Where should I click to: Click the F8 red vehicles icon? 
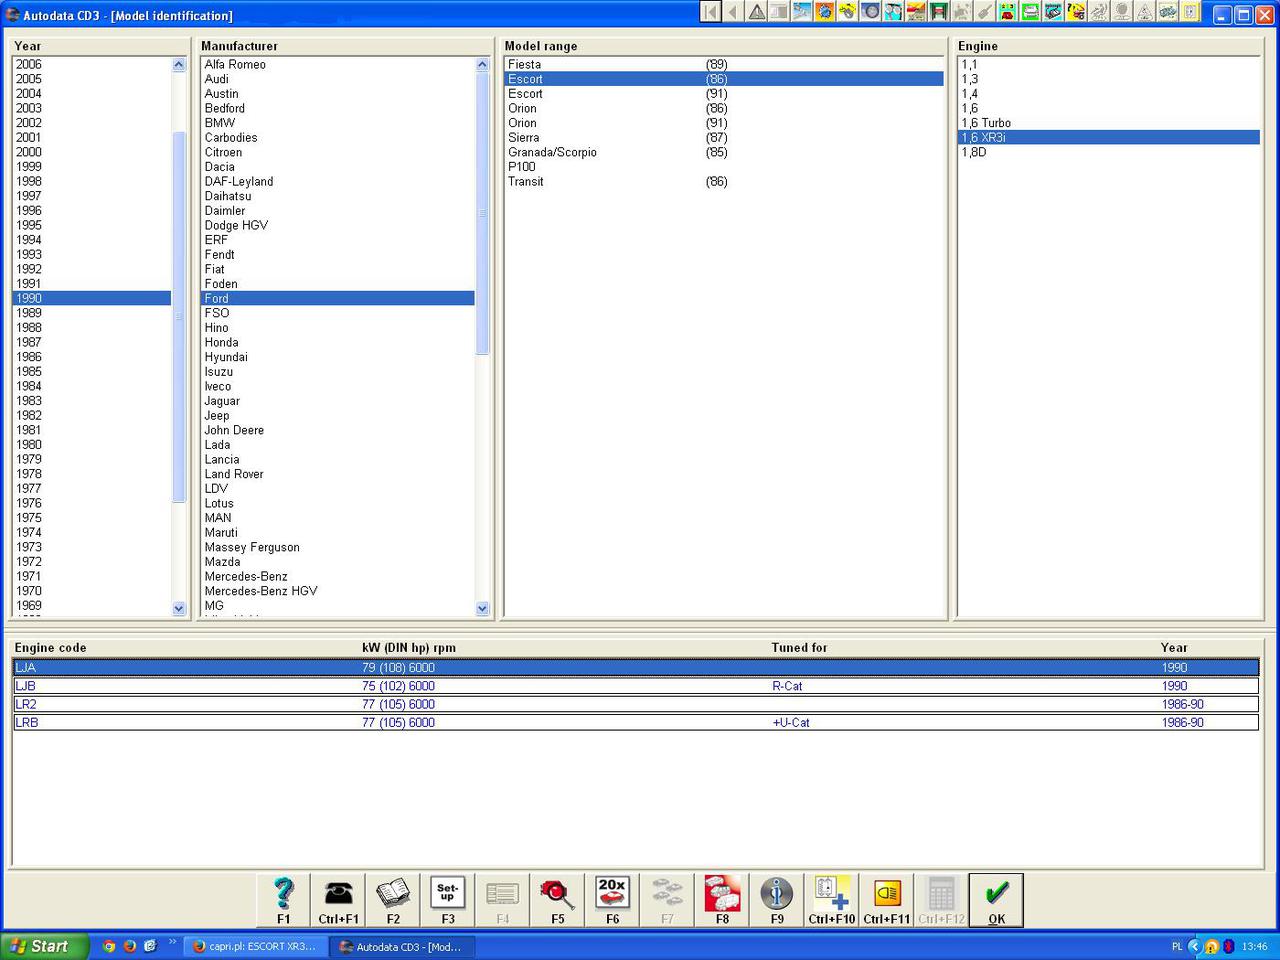pyautogui.click(x=722, y=900)
